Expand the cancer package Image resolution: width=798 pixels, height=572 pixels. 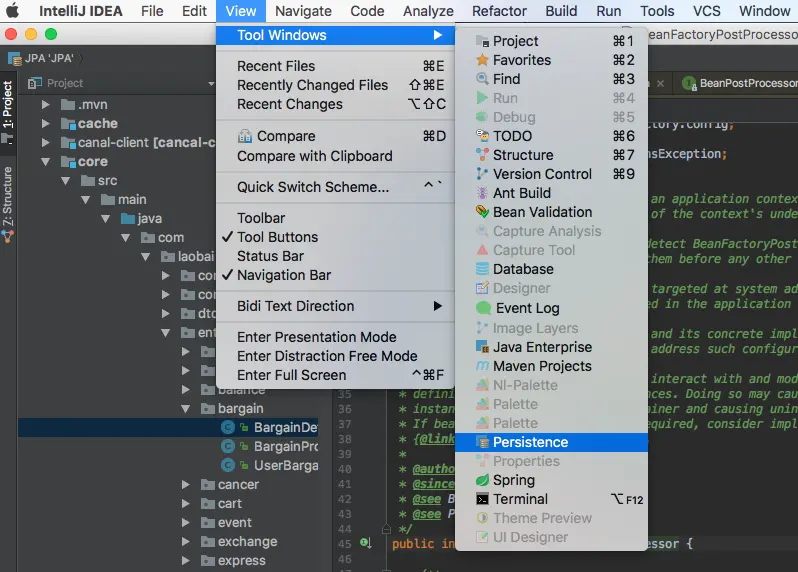[x=185, y=484]
